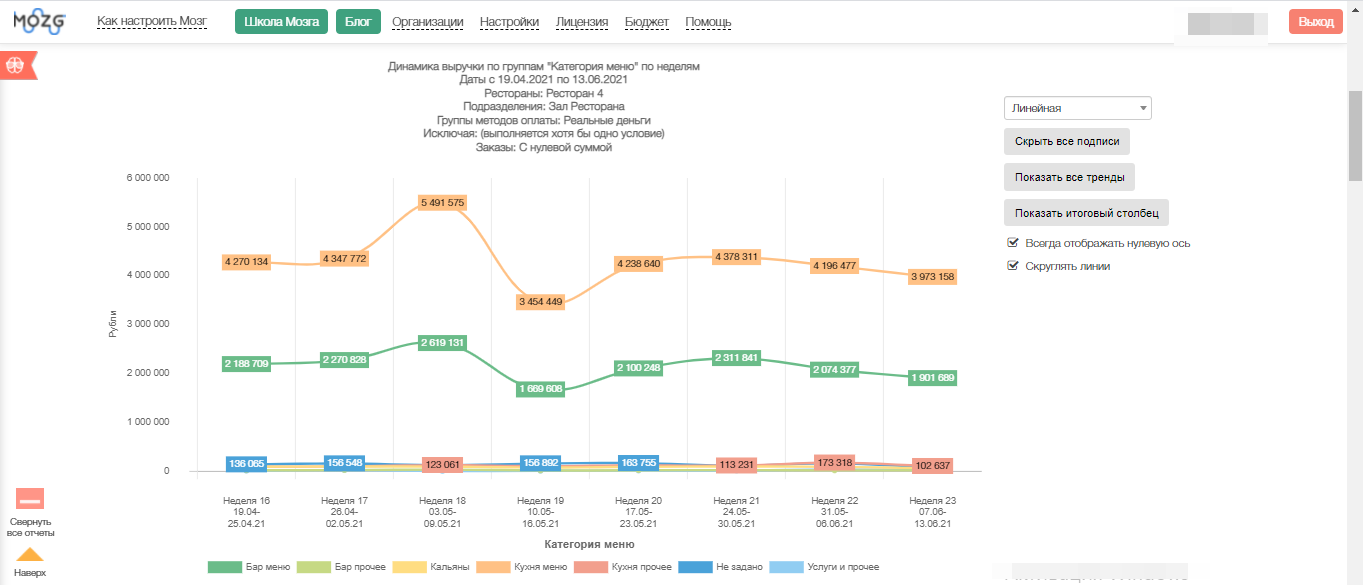Open the 'Настройки' menu
Viewport: 1363px width, 585px height.
[509, 22]
